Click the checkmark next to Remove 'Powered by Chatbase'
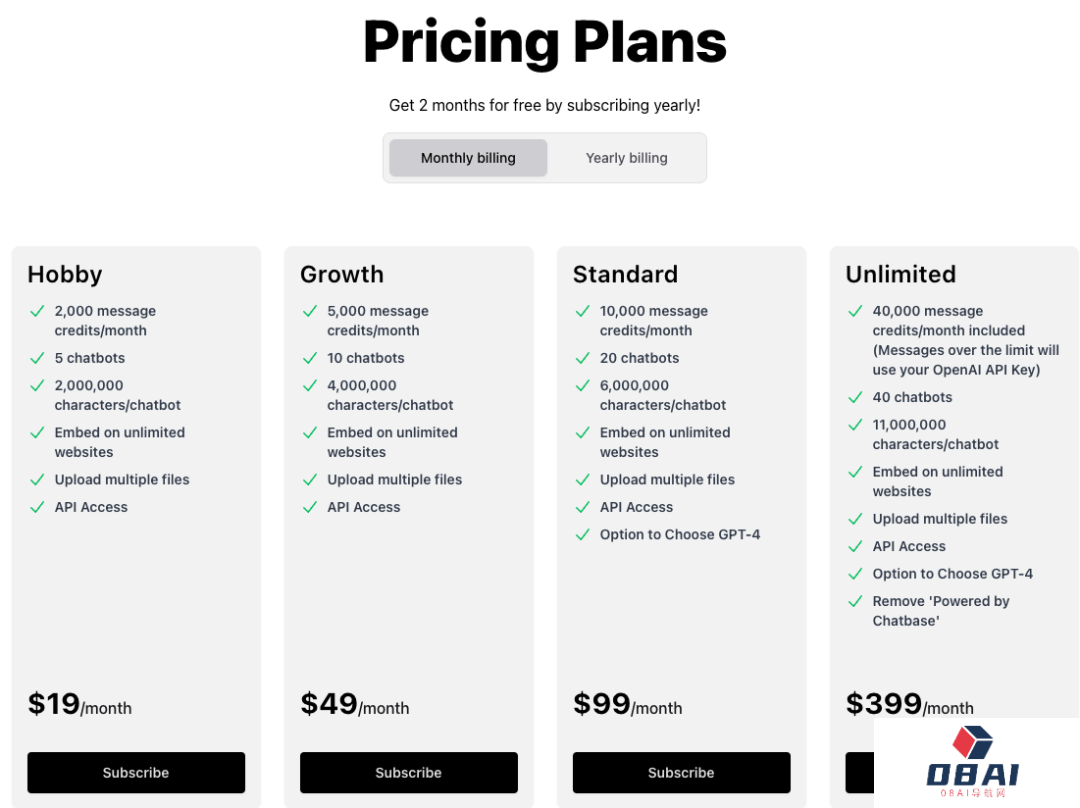This screenshot has width=1080, height=808. coord(855,601)
